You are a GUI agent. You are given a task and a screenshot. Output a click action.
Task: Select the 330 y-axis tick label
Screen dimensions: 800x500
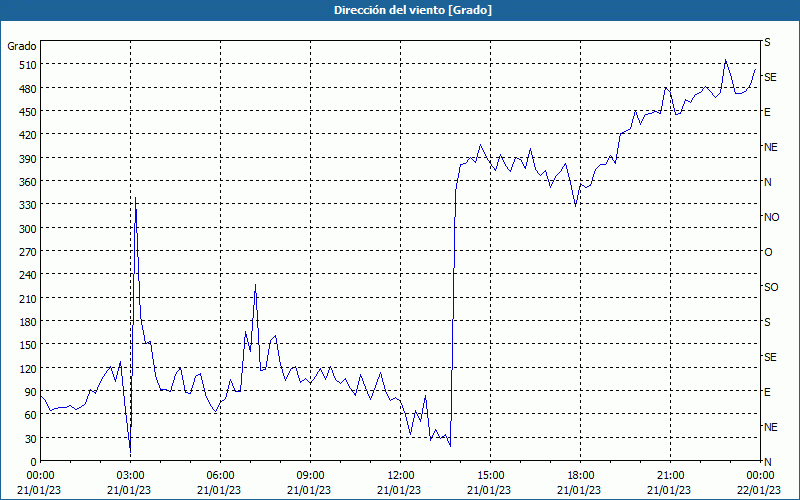(x=28, y=205)
